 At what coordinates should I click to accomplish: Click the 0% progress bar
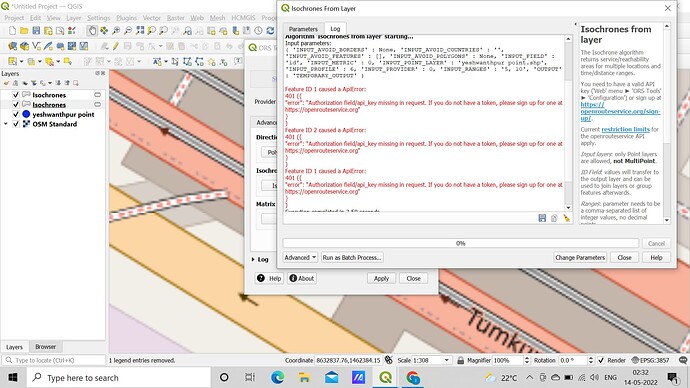460,243
